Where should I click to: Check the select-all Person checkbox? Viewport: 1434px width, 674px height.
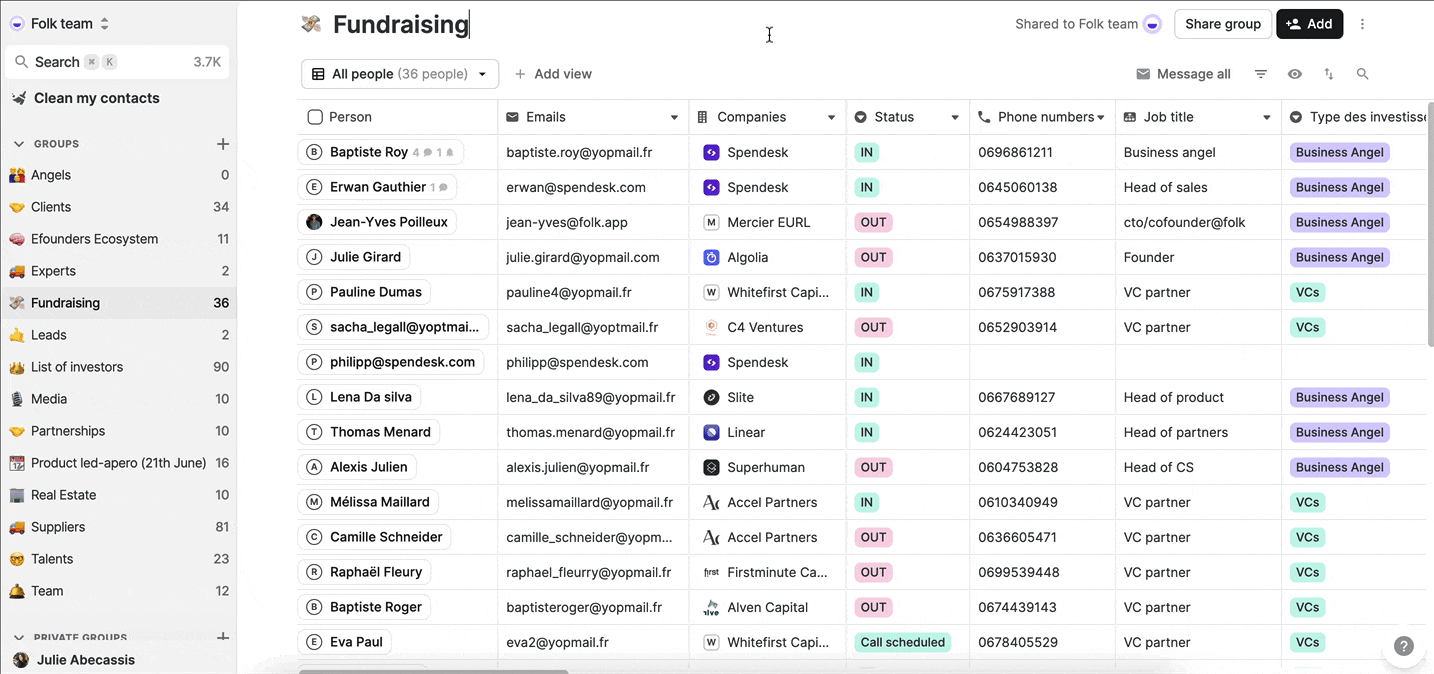pyautogui.click(x=315, y=117)
